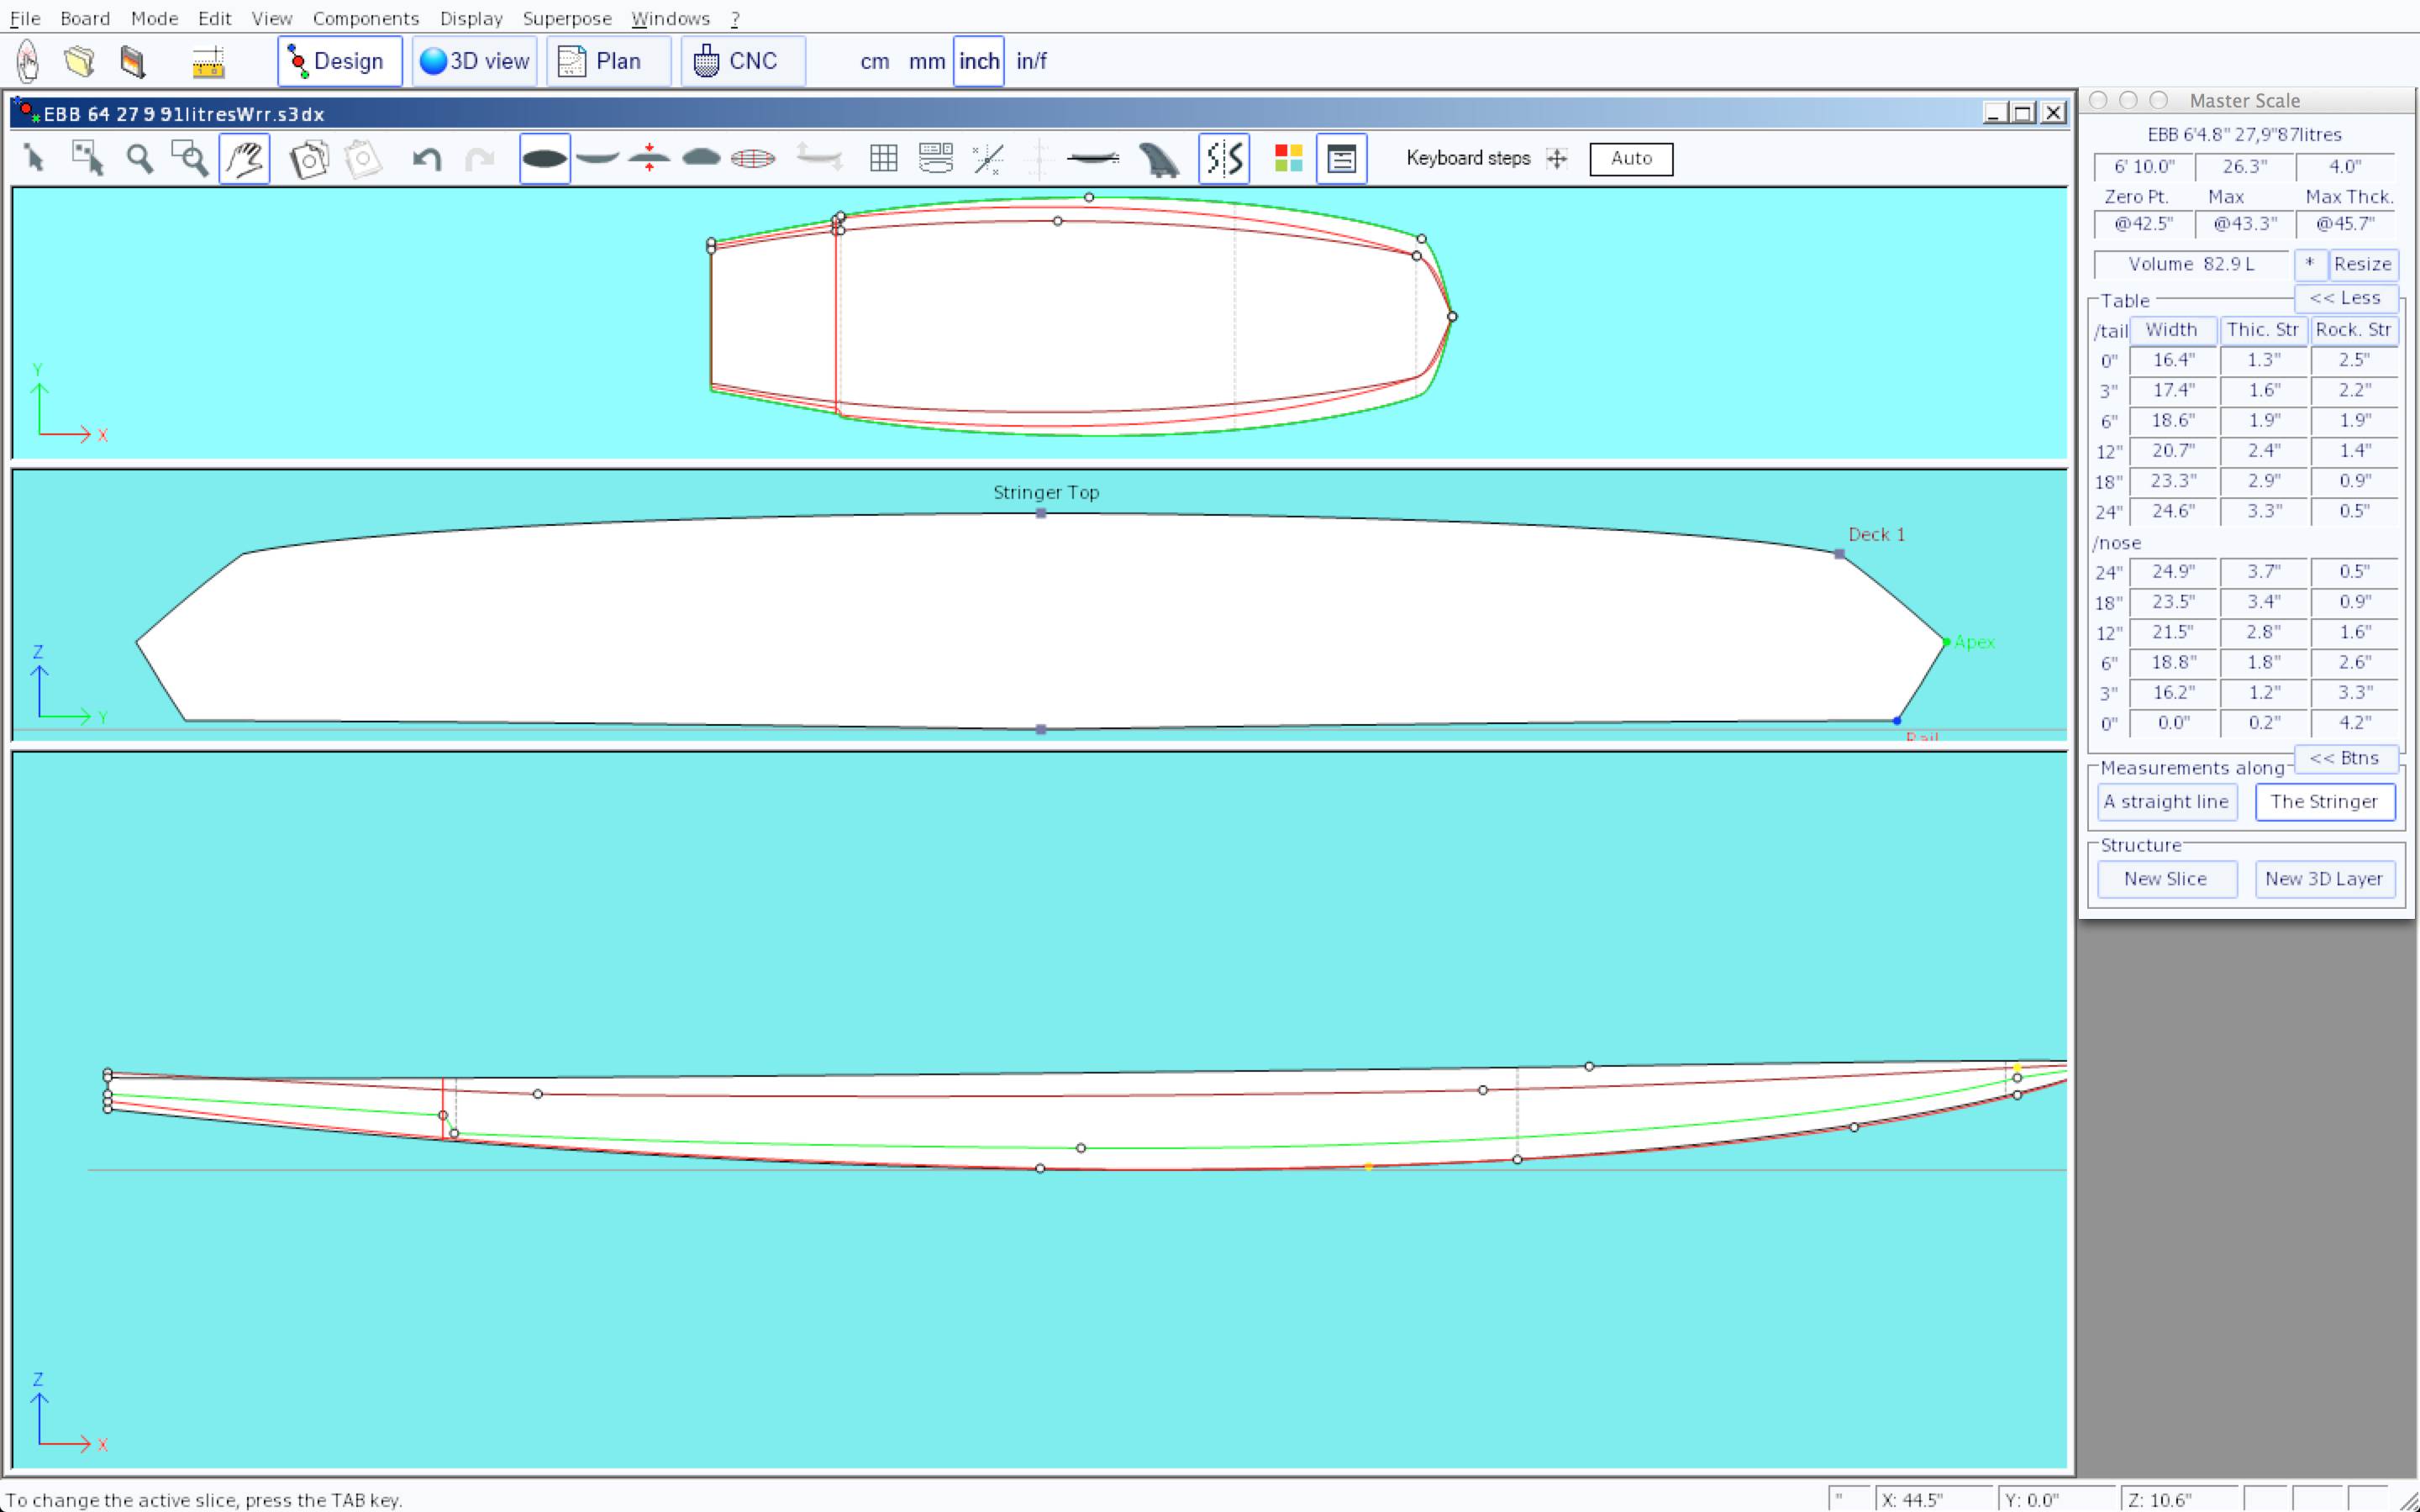Switch to the 3D view tab
The width and height of the screenshot is (2420, 1512).
coord(475,61)
